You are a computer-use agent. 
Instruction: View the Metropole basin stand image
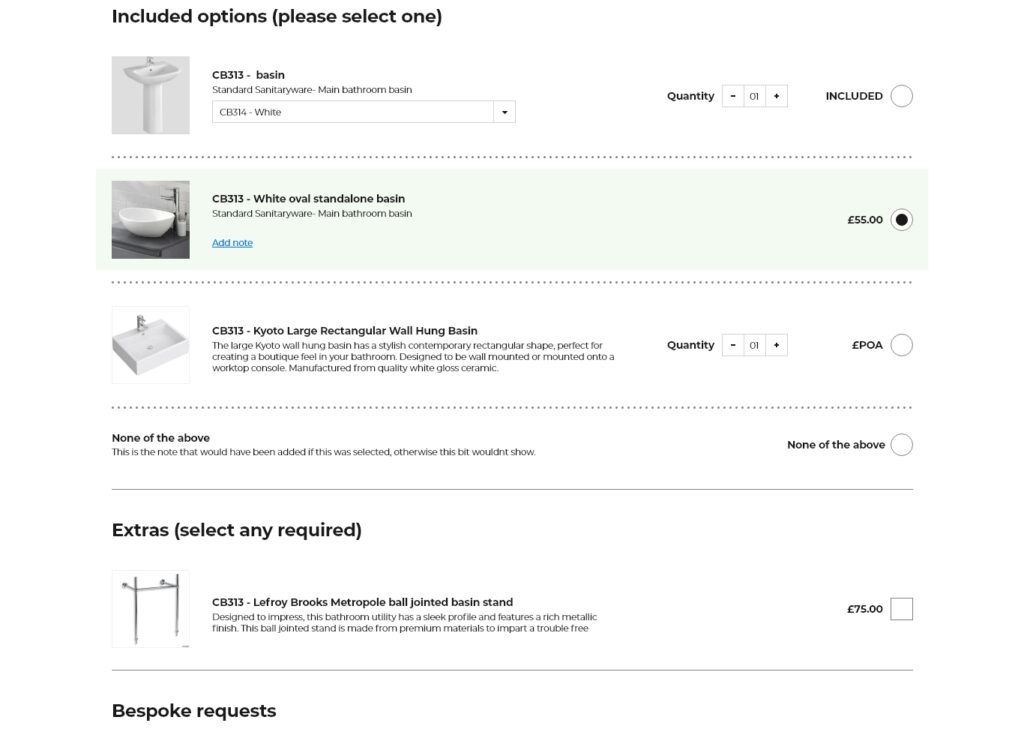150,609
